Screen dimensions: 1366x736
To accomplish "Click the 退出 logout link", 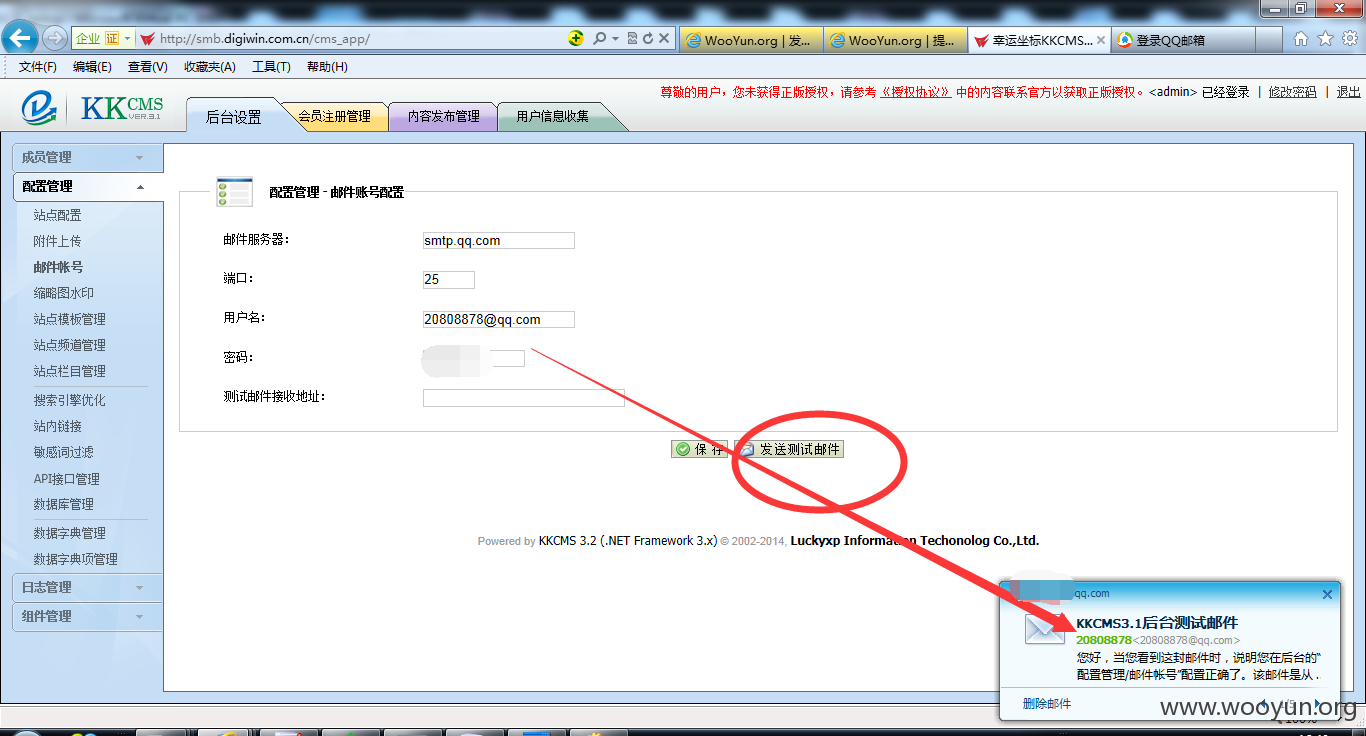I will 1348,92.
